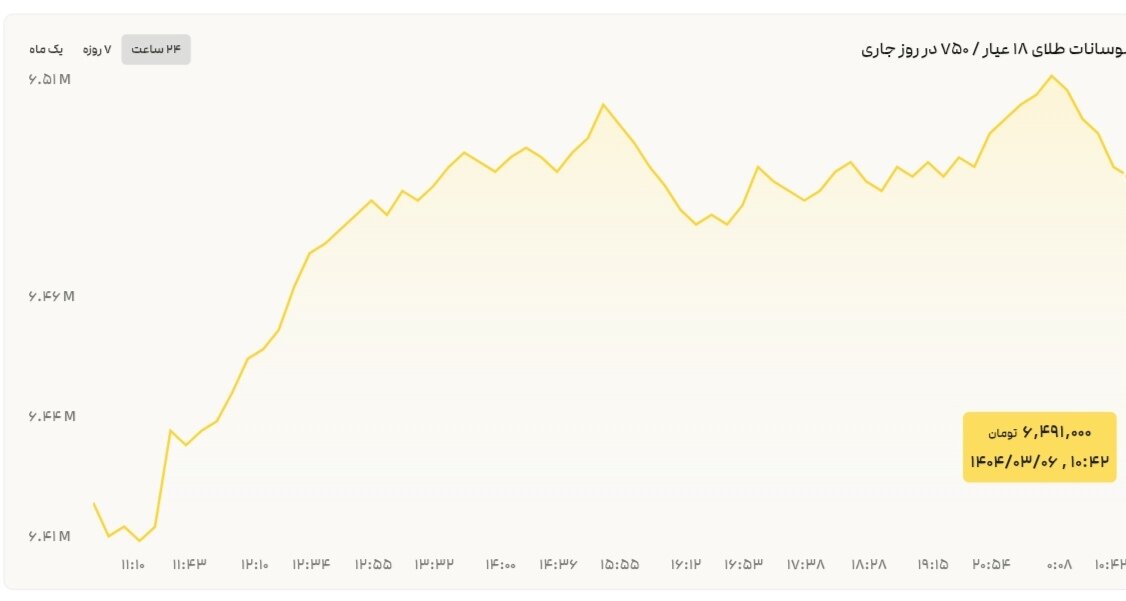Click the 13:32 time axis label
Screen dimensions: 1126x601
(x=434, y=565)
